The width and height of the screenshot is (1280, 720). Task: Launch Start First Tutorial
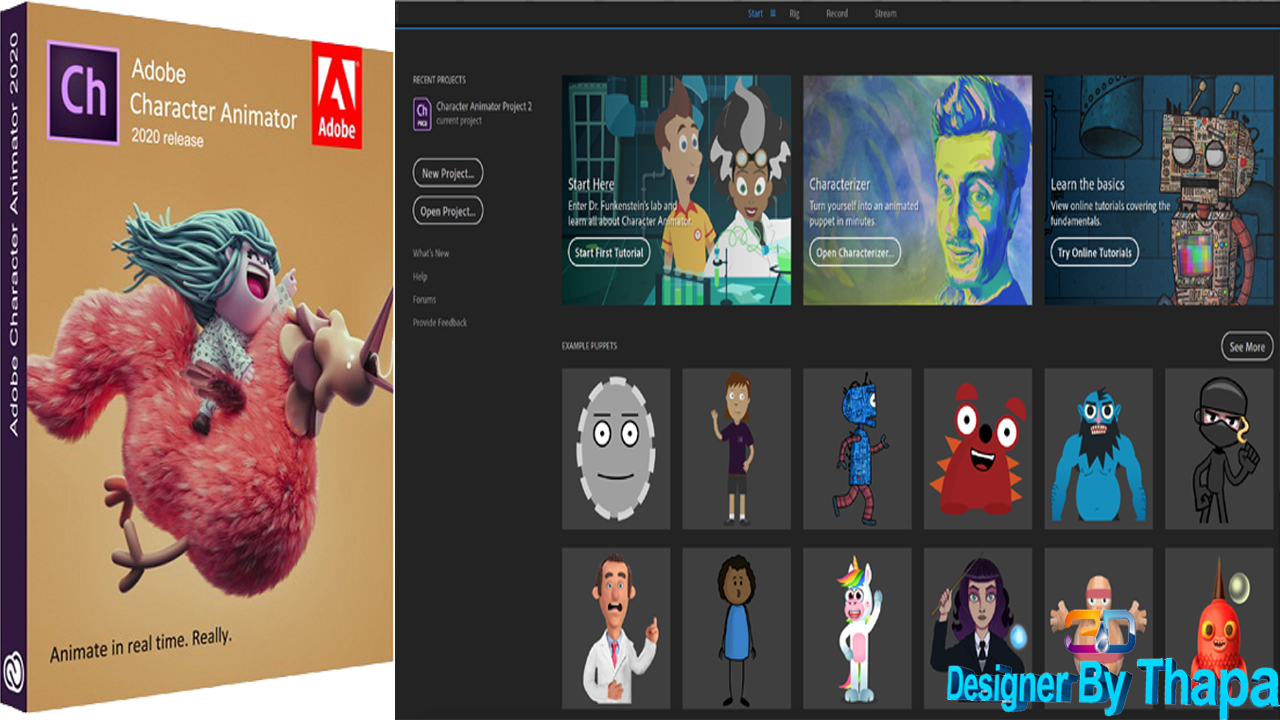point(609,253)
